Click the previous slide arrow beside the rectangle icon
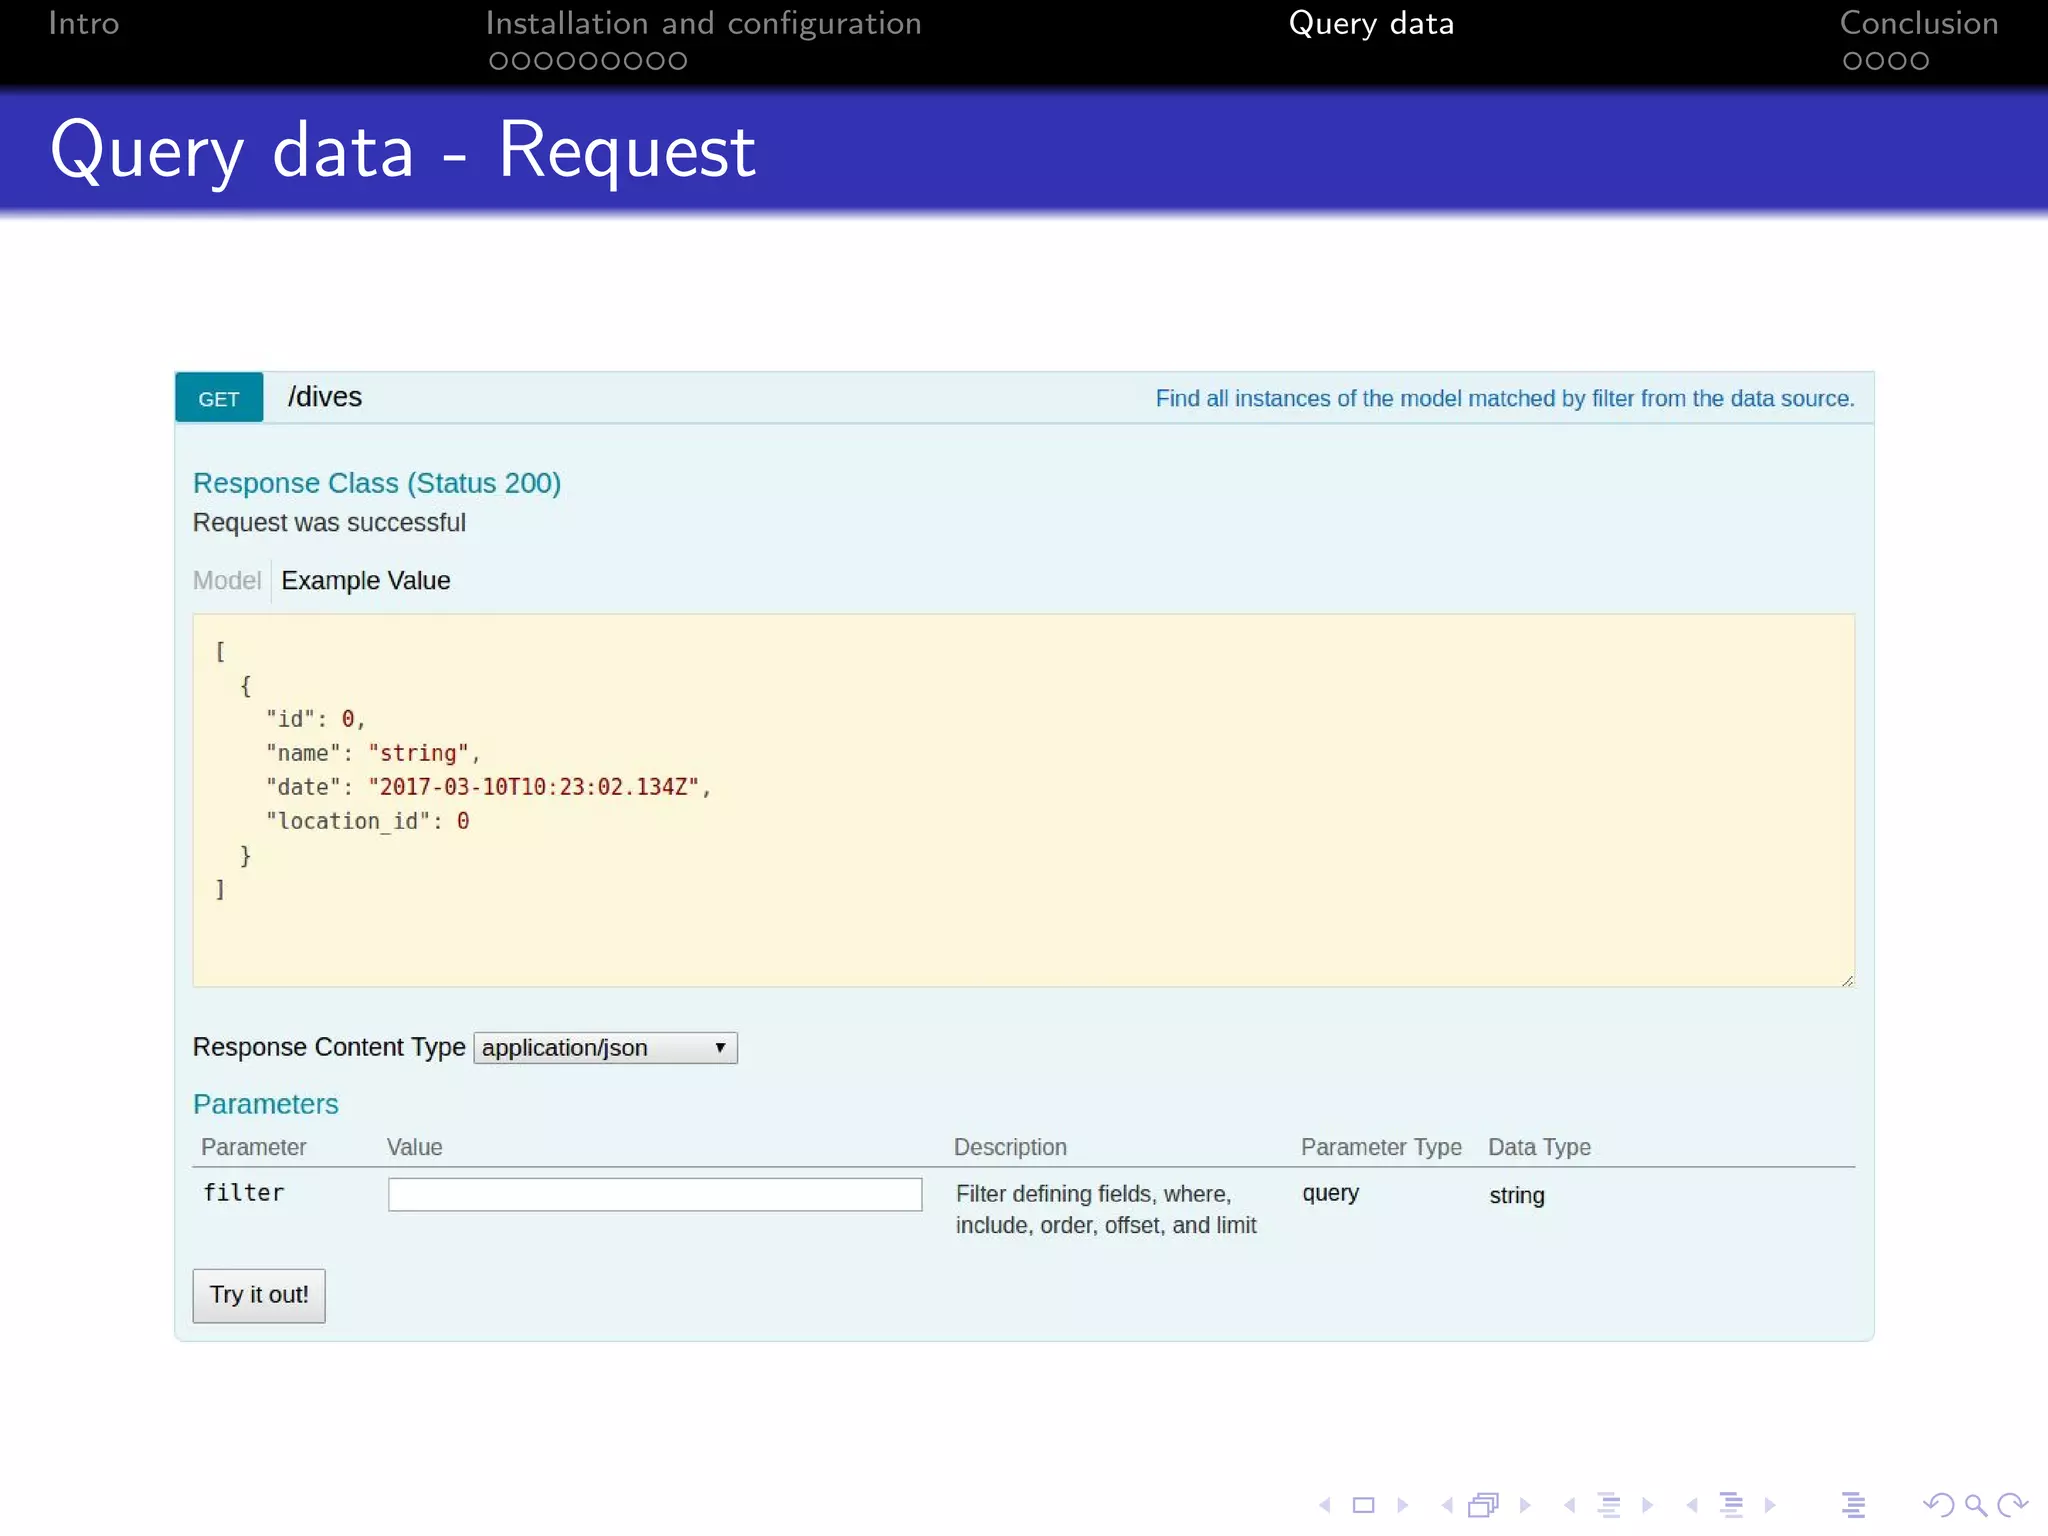 click(1325, 1505)
